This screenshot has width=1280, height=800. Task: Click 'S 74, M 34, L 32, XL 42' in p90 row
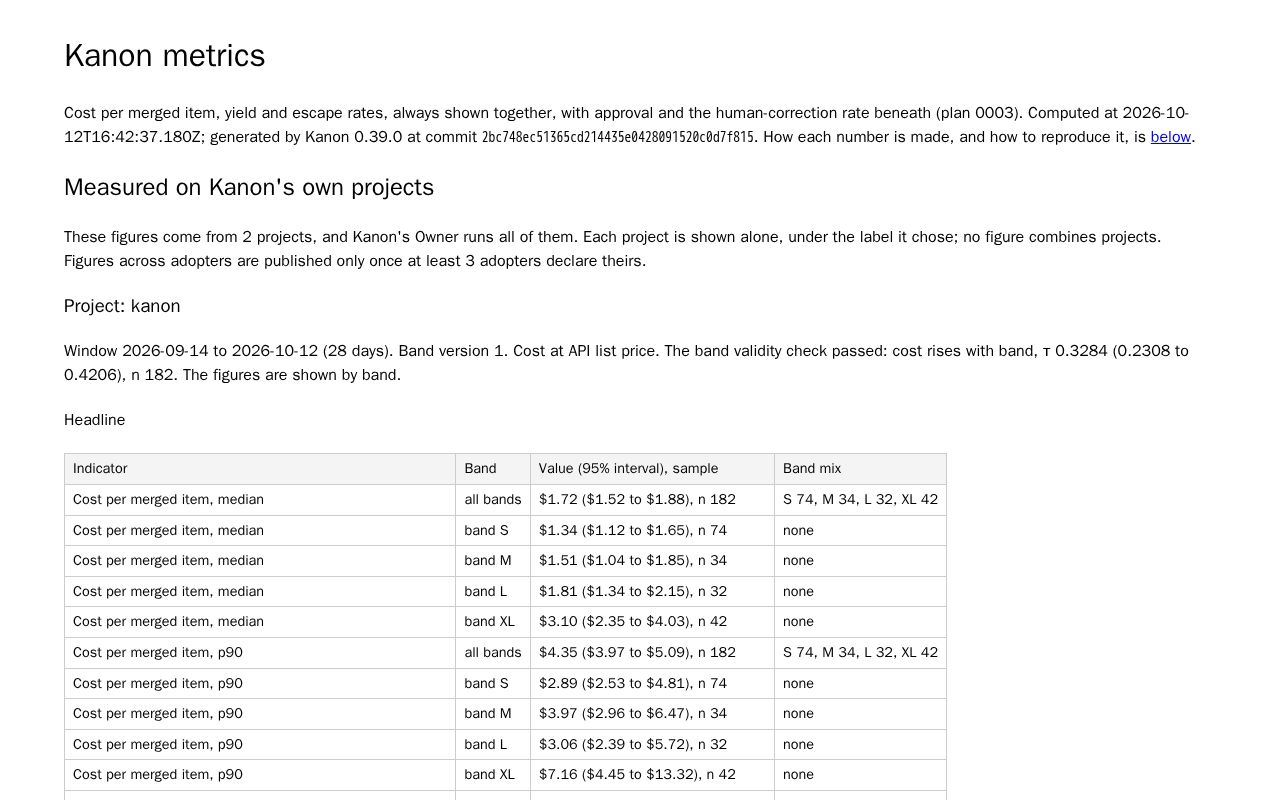(x=860, y=653)
